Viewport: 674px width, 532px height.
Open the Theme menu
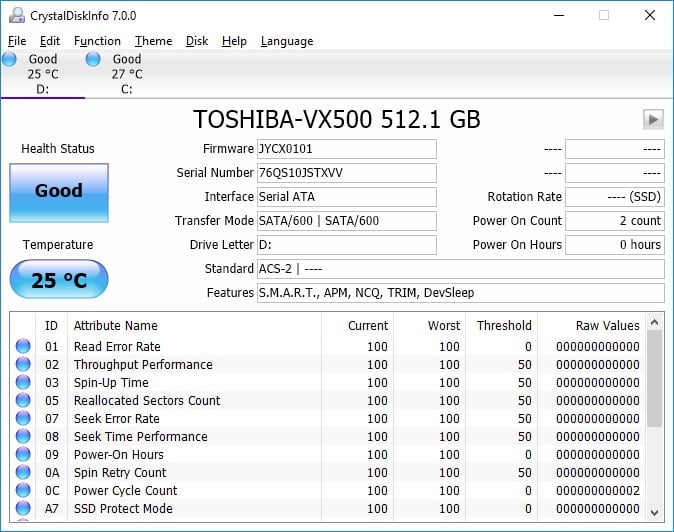(153, 41)
